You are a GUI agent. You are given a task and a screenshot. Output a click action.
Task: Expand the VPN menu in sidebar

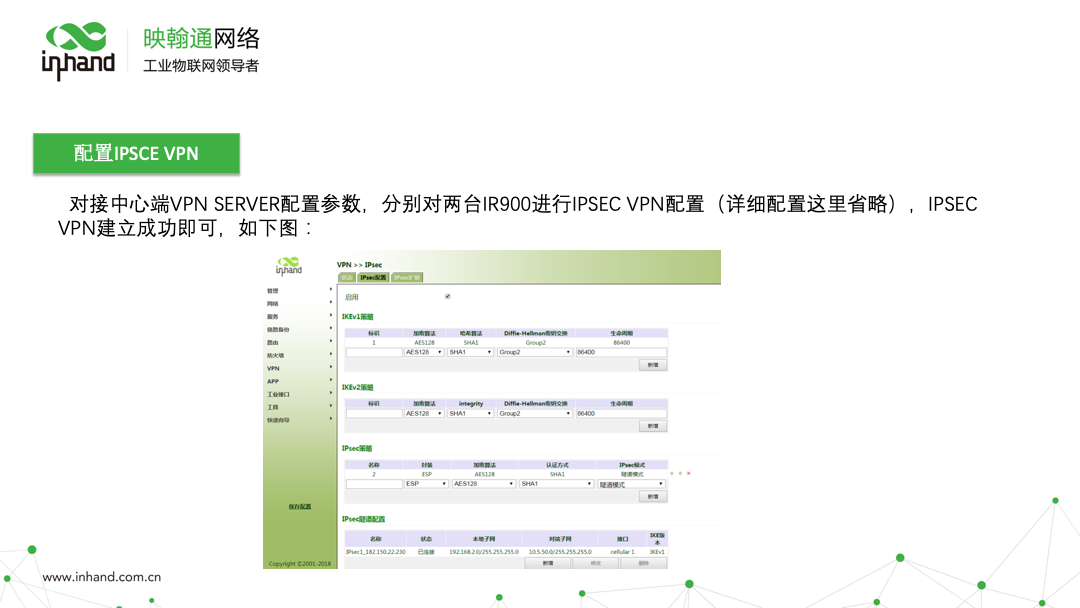pyautogui.click(x=274, y=368)
